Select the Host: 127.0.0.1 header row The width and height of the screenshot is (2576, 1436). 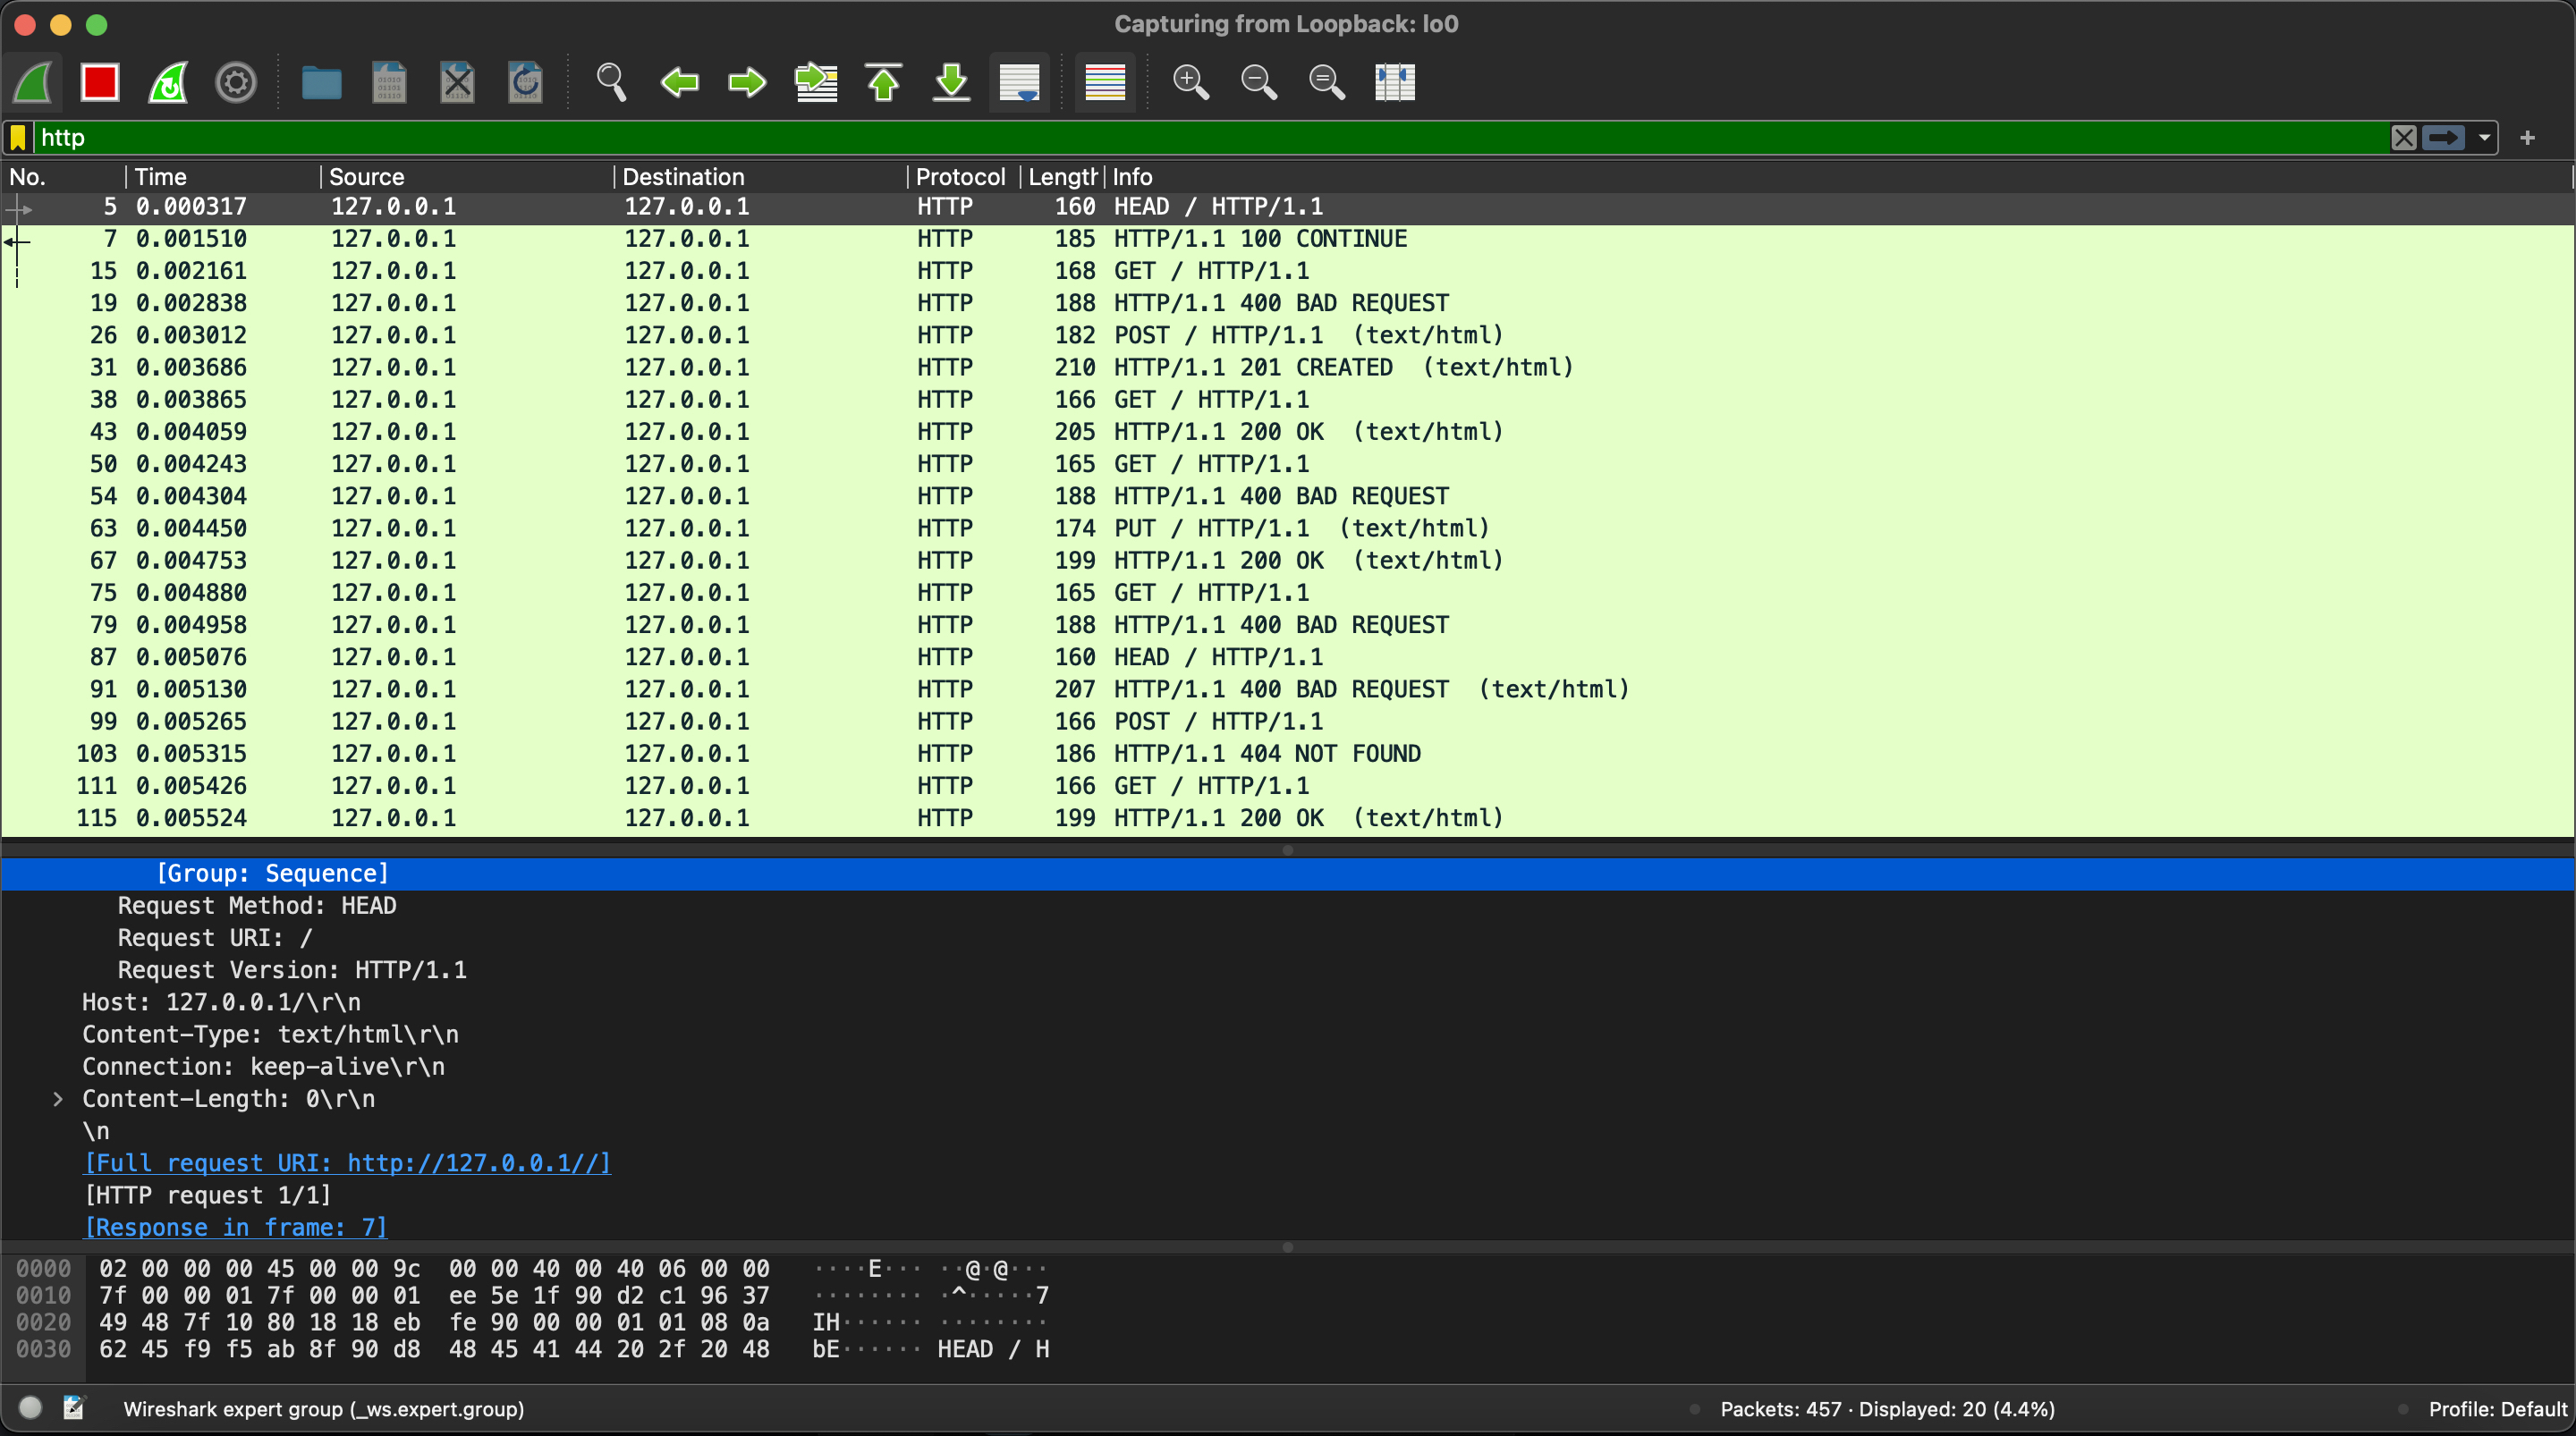pyautogui.click(x=1288, y=1002)
